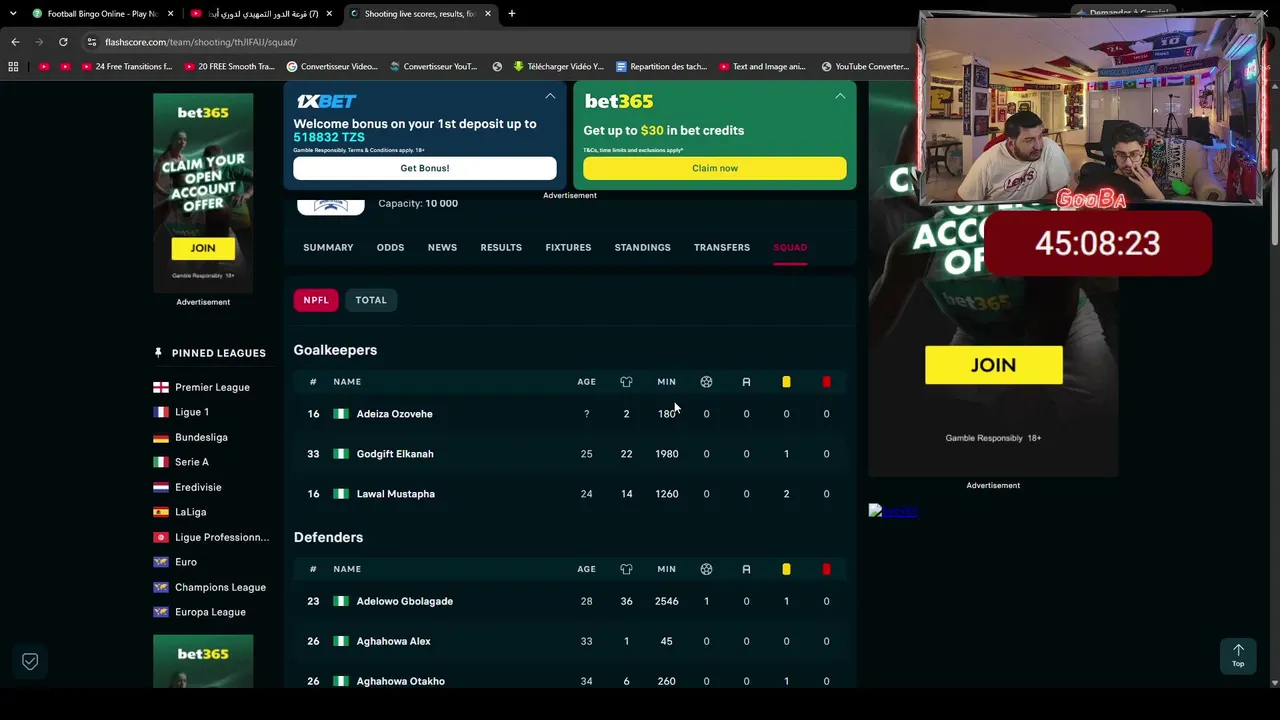Image resolution: width=1280 pixels, height=720 pixels.
Task: Open the '24 Free Transitions' bookmark
Action: 125,67
